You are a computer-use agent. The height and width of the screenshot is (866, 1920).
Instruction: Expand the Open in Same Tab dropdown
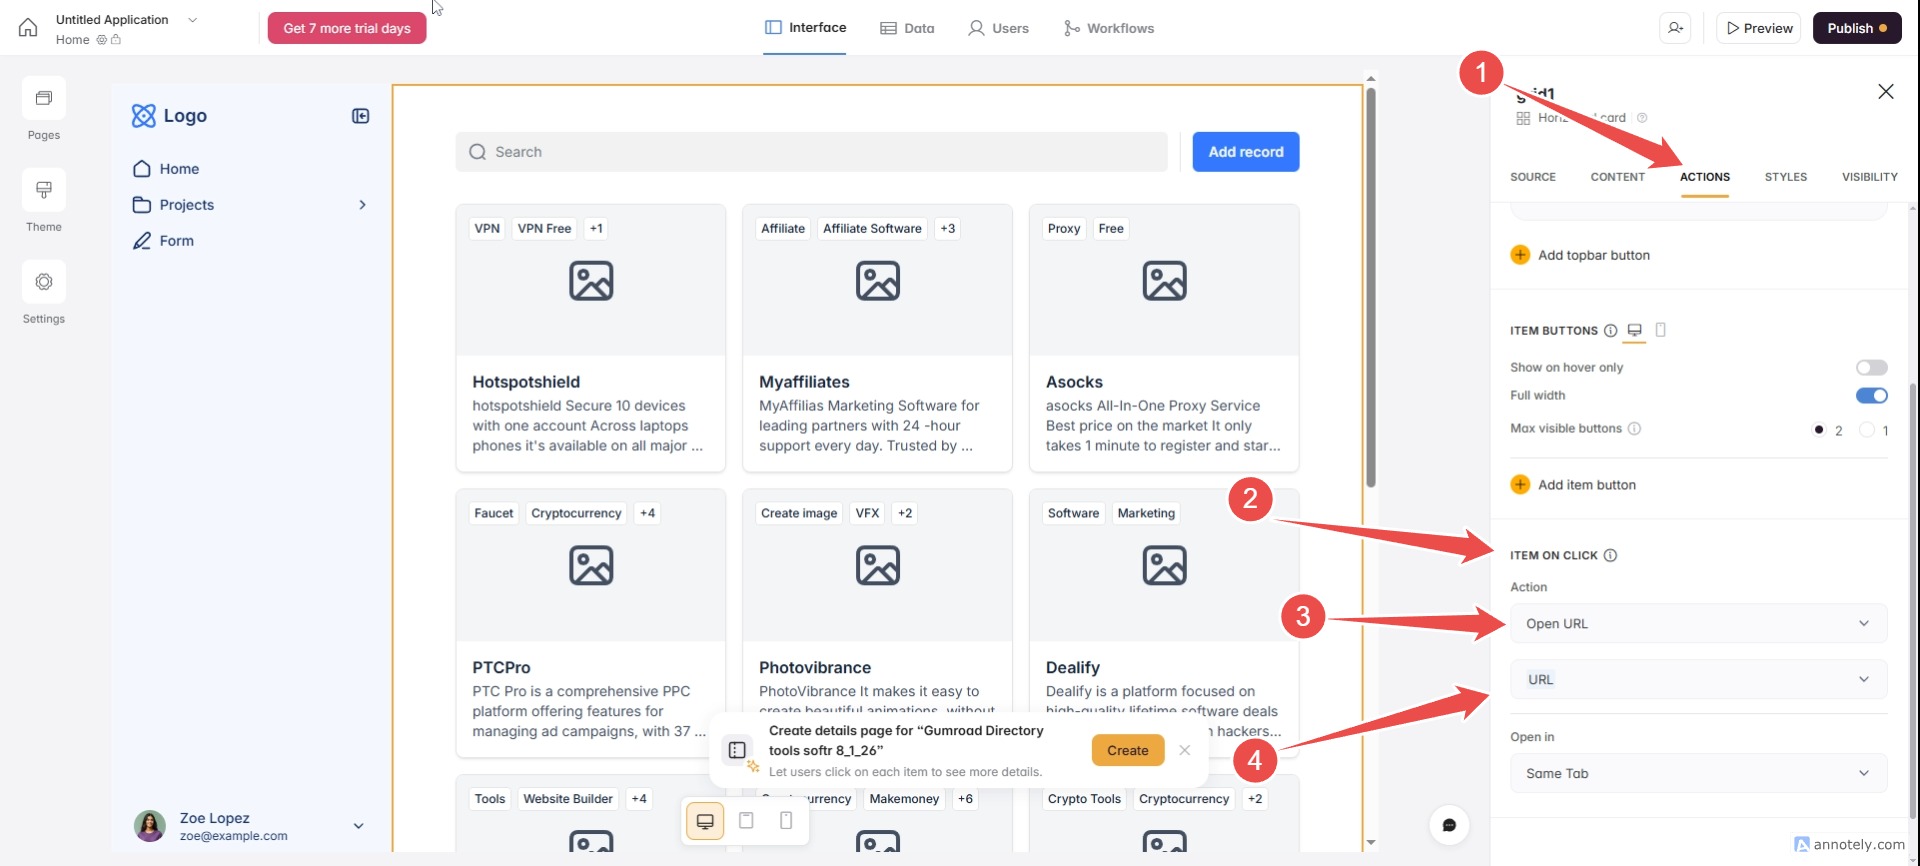point(1698,774)
